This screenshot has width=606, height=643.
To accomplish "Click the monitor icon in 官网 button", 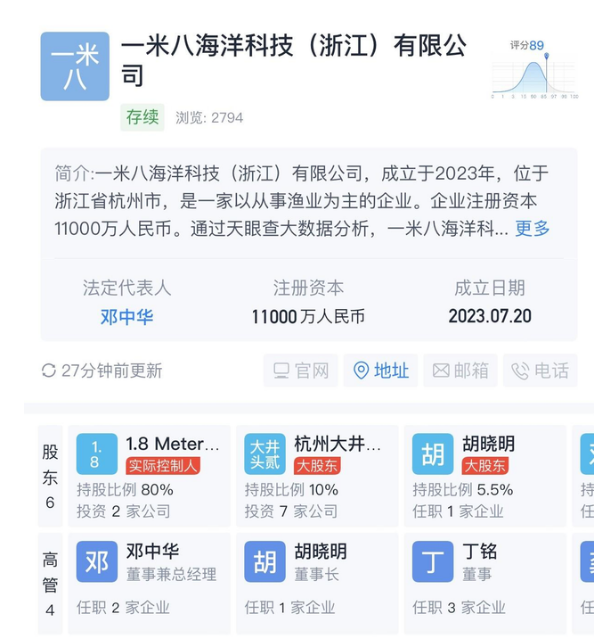I will 281,371.
